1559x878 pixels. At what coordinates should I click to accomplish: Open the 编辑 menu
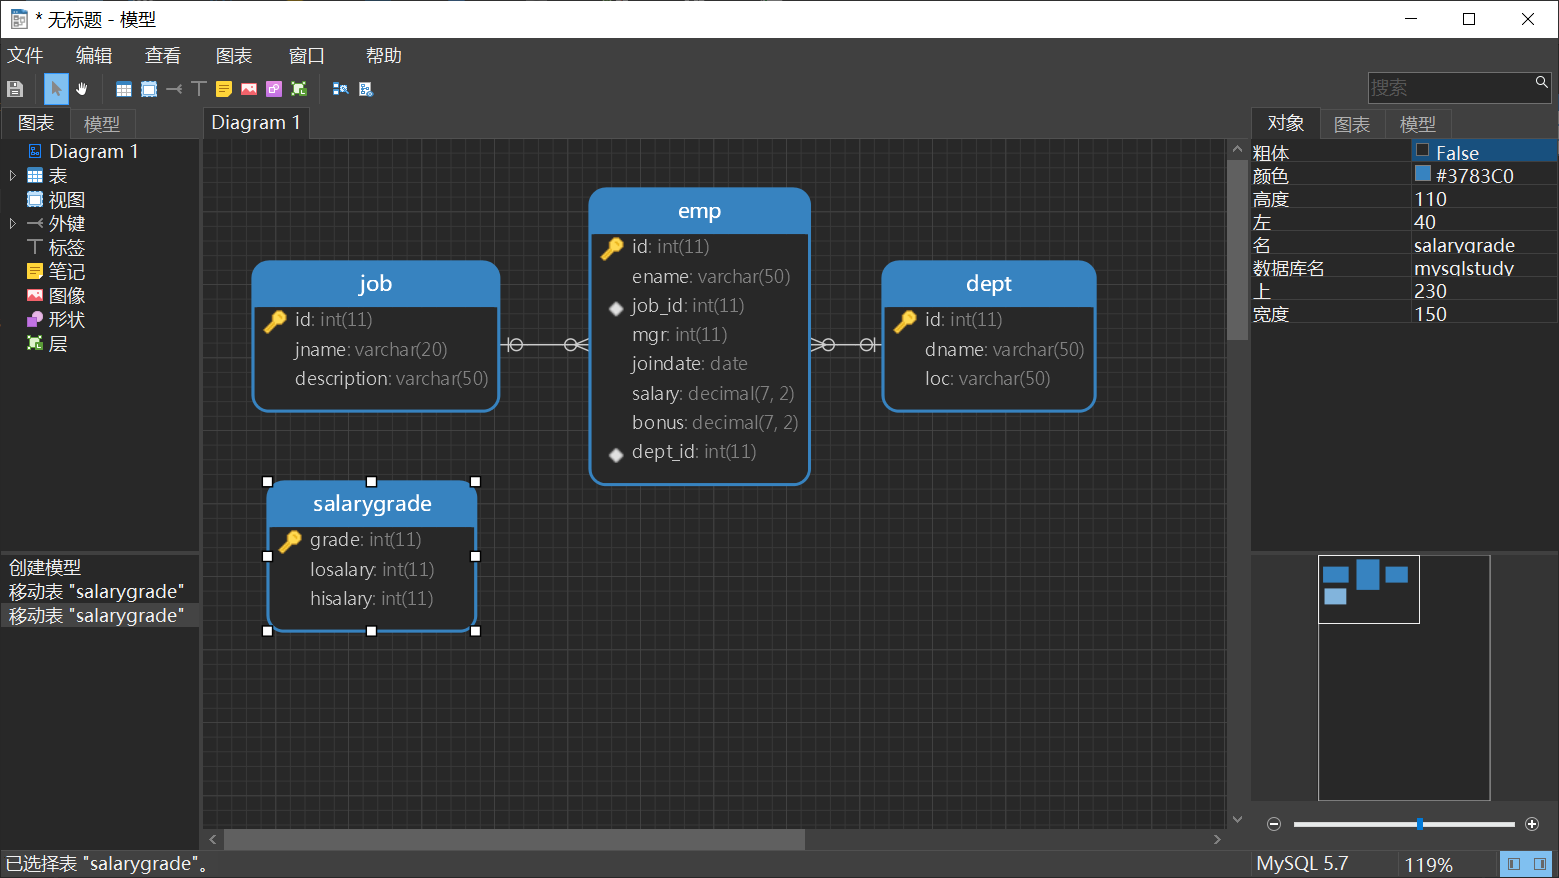coord(94,56)
